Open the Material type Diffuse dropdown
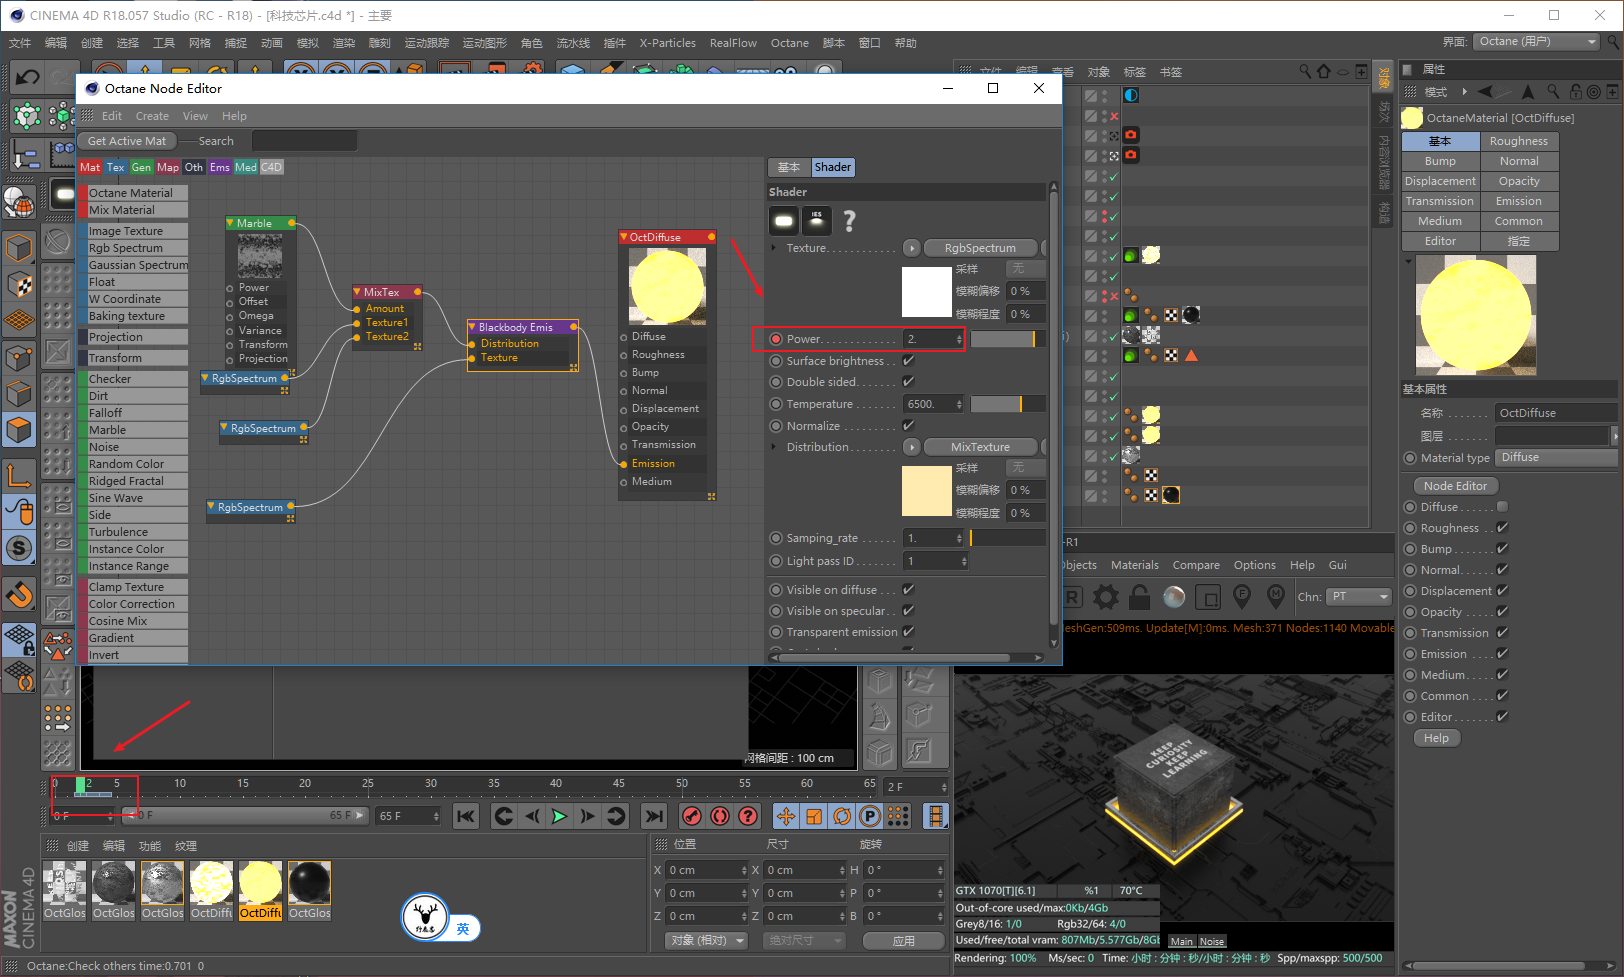The image size is (1624, 977). (x=1555, y=458)
